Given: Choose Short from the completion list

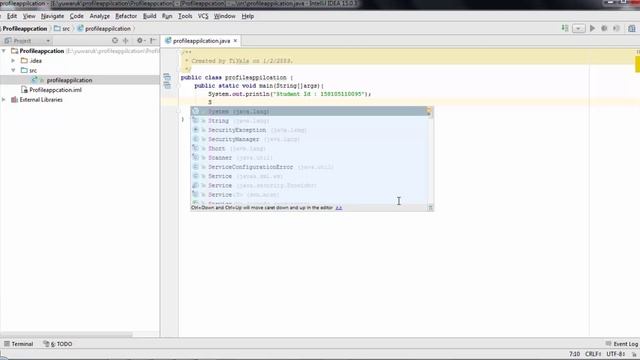Looking at the screenshot, I should (x=309, y=149).
